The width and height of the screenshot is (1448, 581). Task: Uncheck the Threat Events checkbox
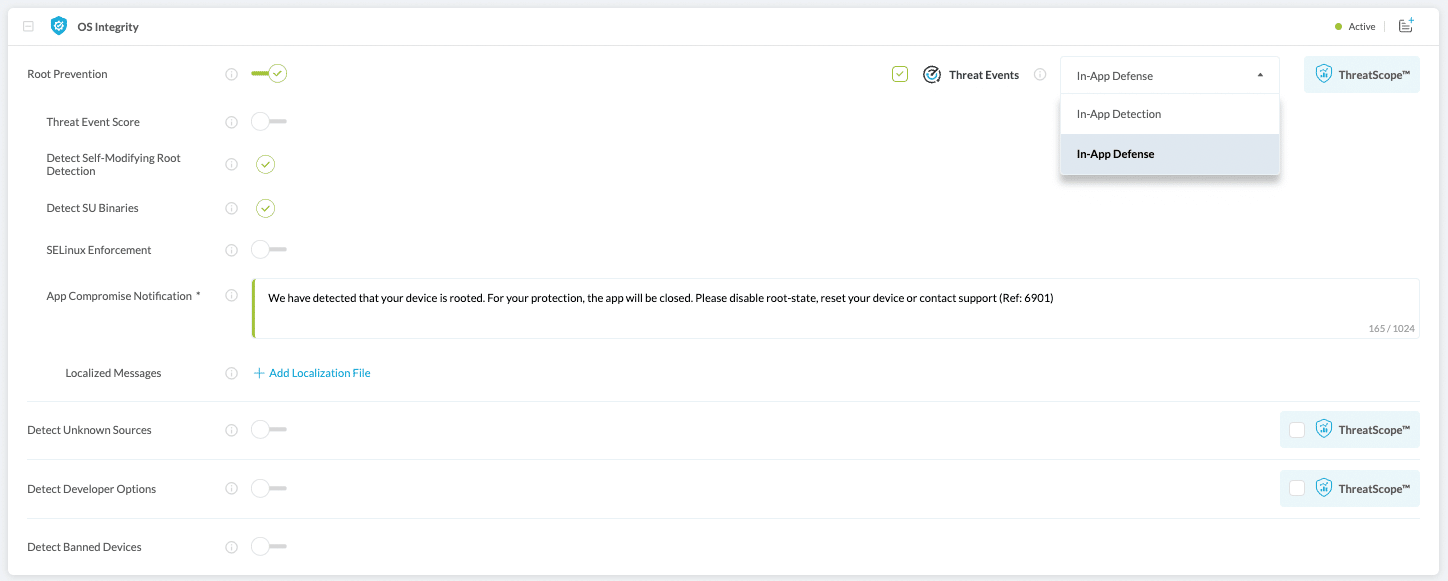(x=900, y=74)
